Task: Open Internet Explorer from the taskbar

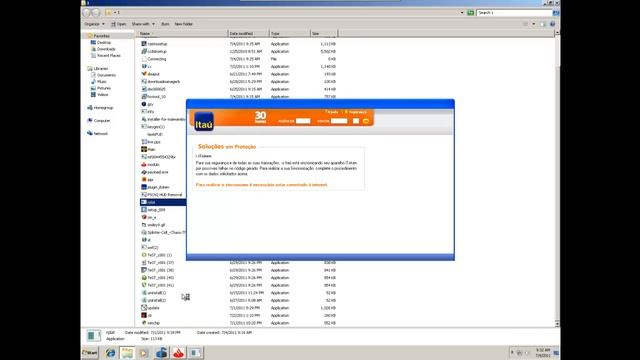Action: 110,353
